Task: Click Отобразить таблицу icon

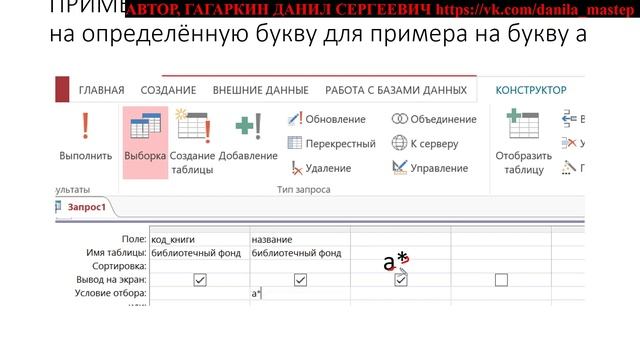Action: click(523, 124)
